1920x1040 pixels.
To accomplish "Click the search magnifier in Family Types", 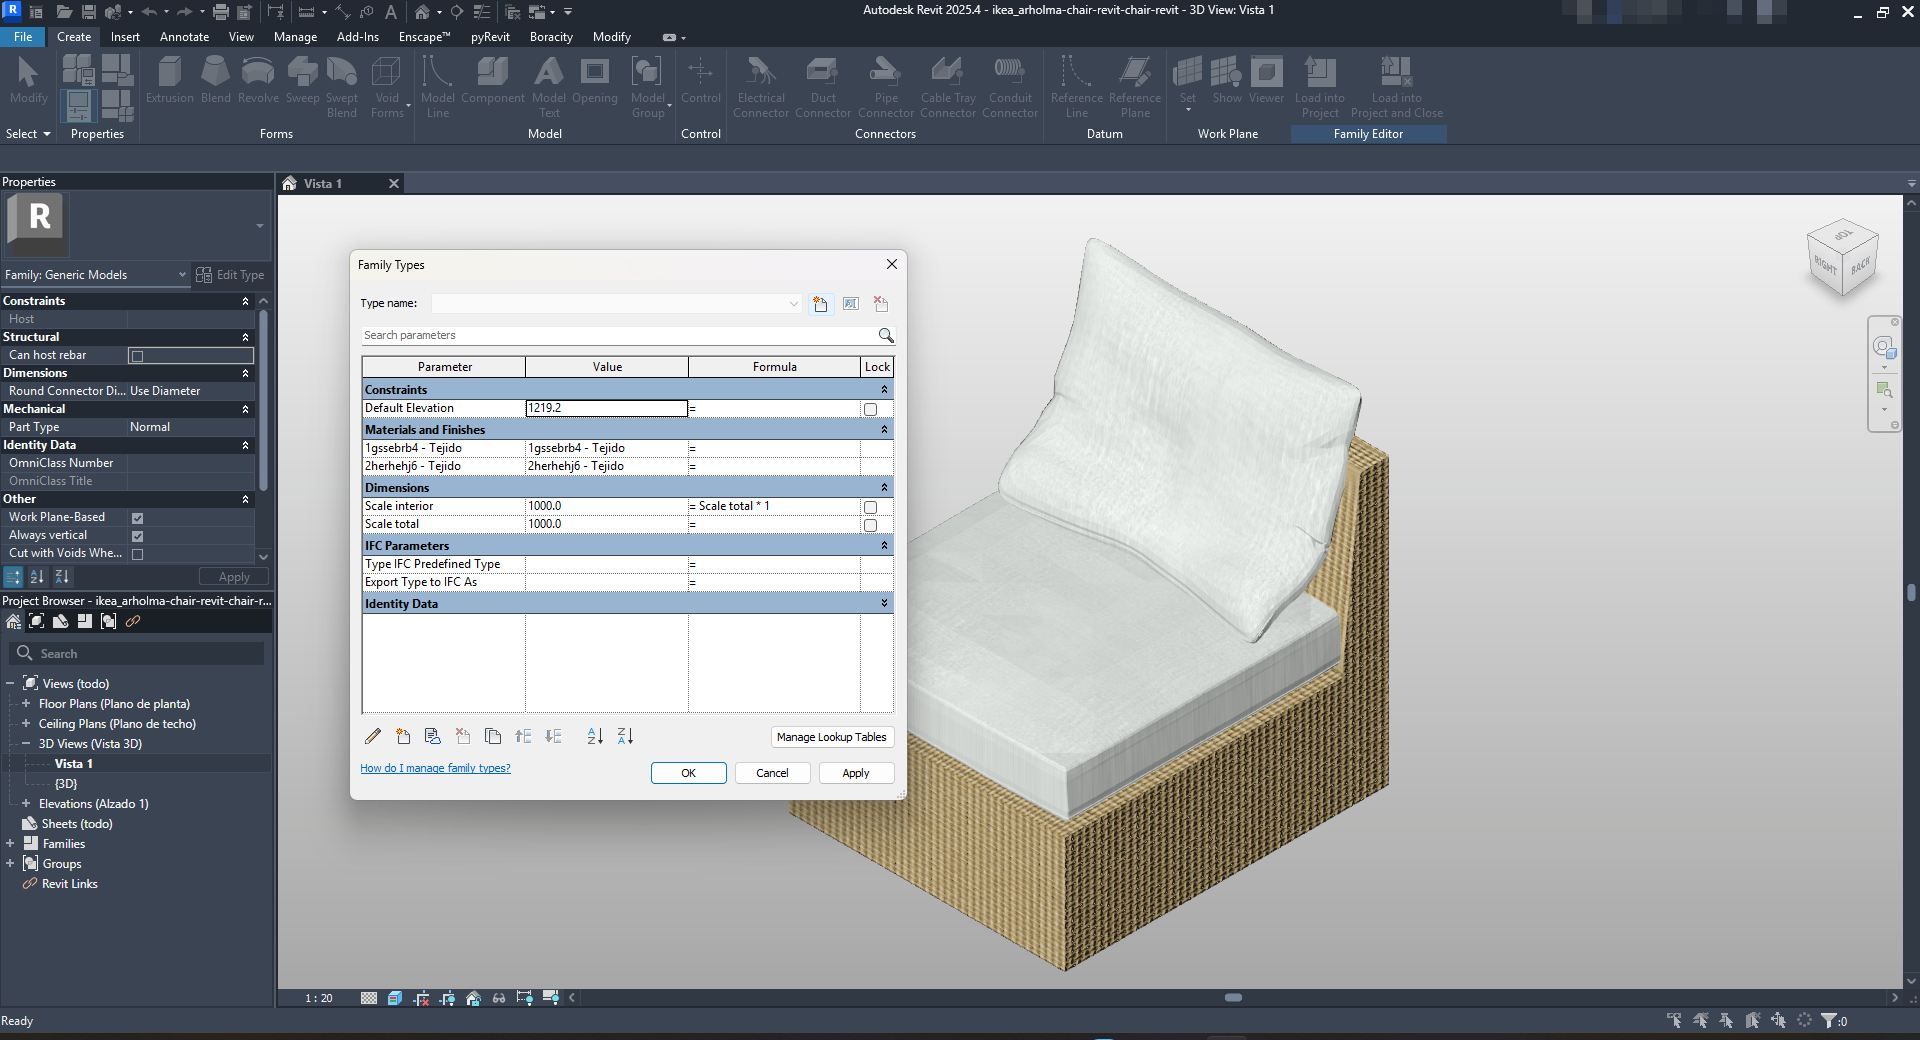I will [885, 335].
